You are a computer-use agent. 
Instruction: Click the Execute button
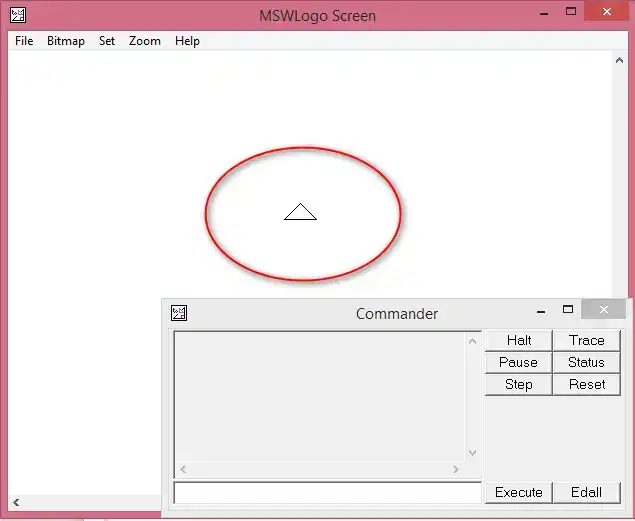click(x=518, y=492)
